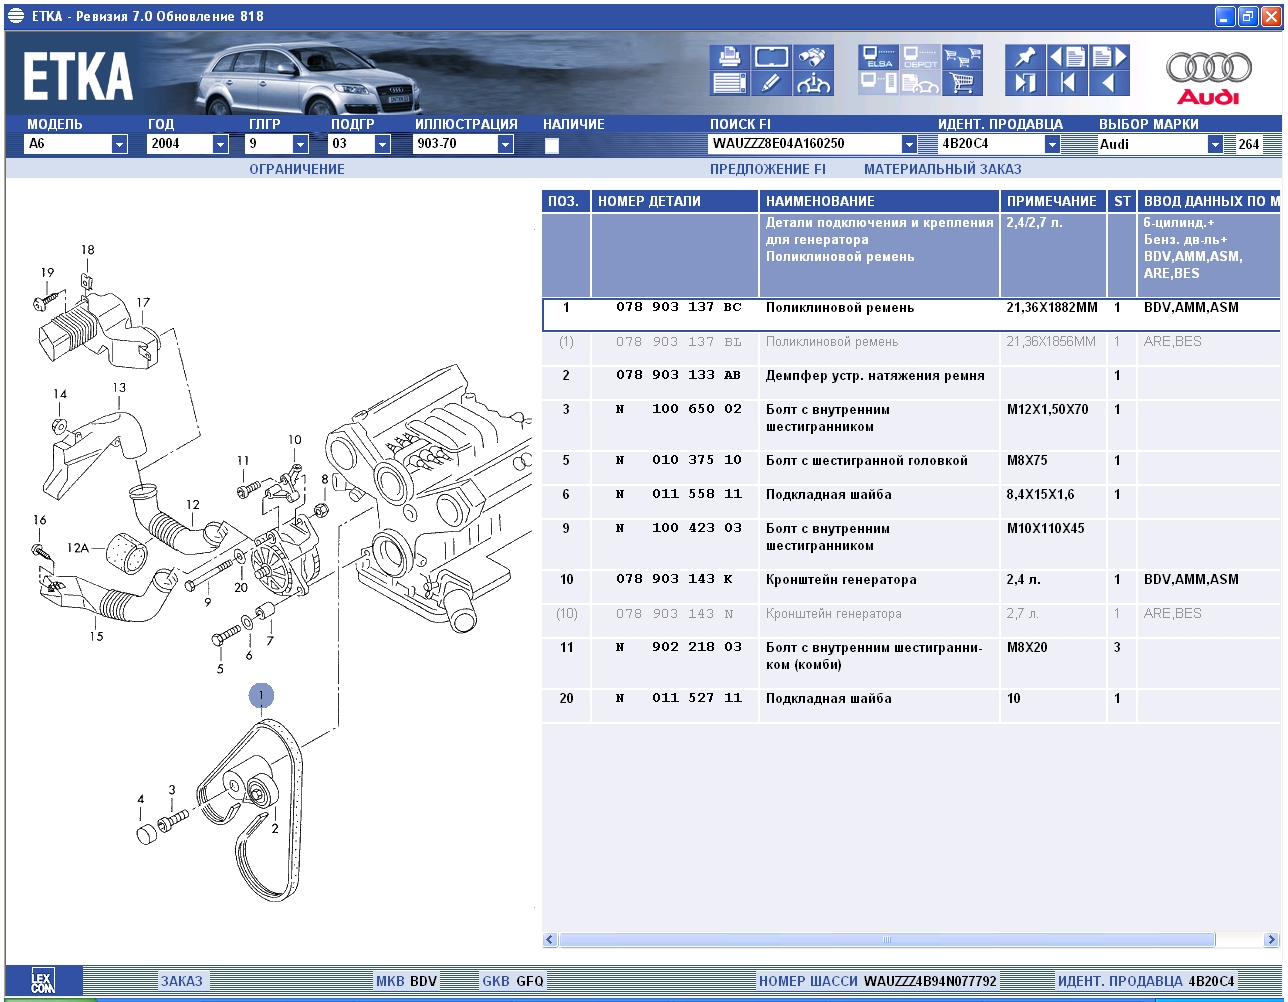Select part N 011 527 11
Viewport: 1288px width, 1002px height.
coord(679,698)
